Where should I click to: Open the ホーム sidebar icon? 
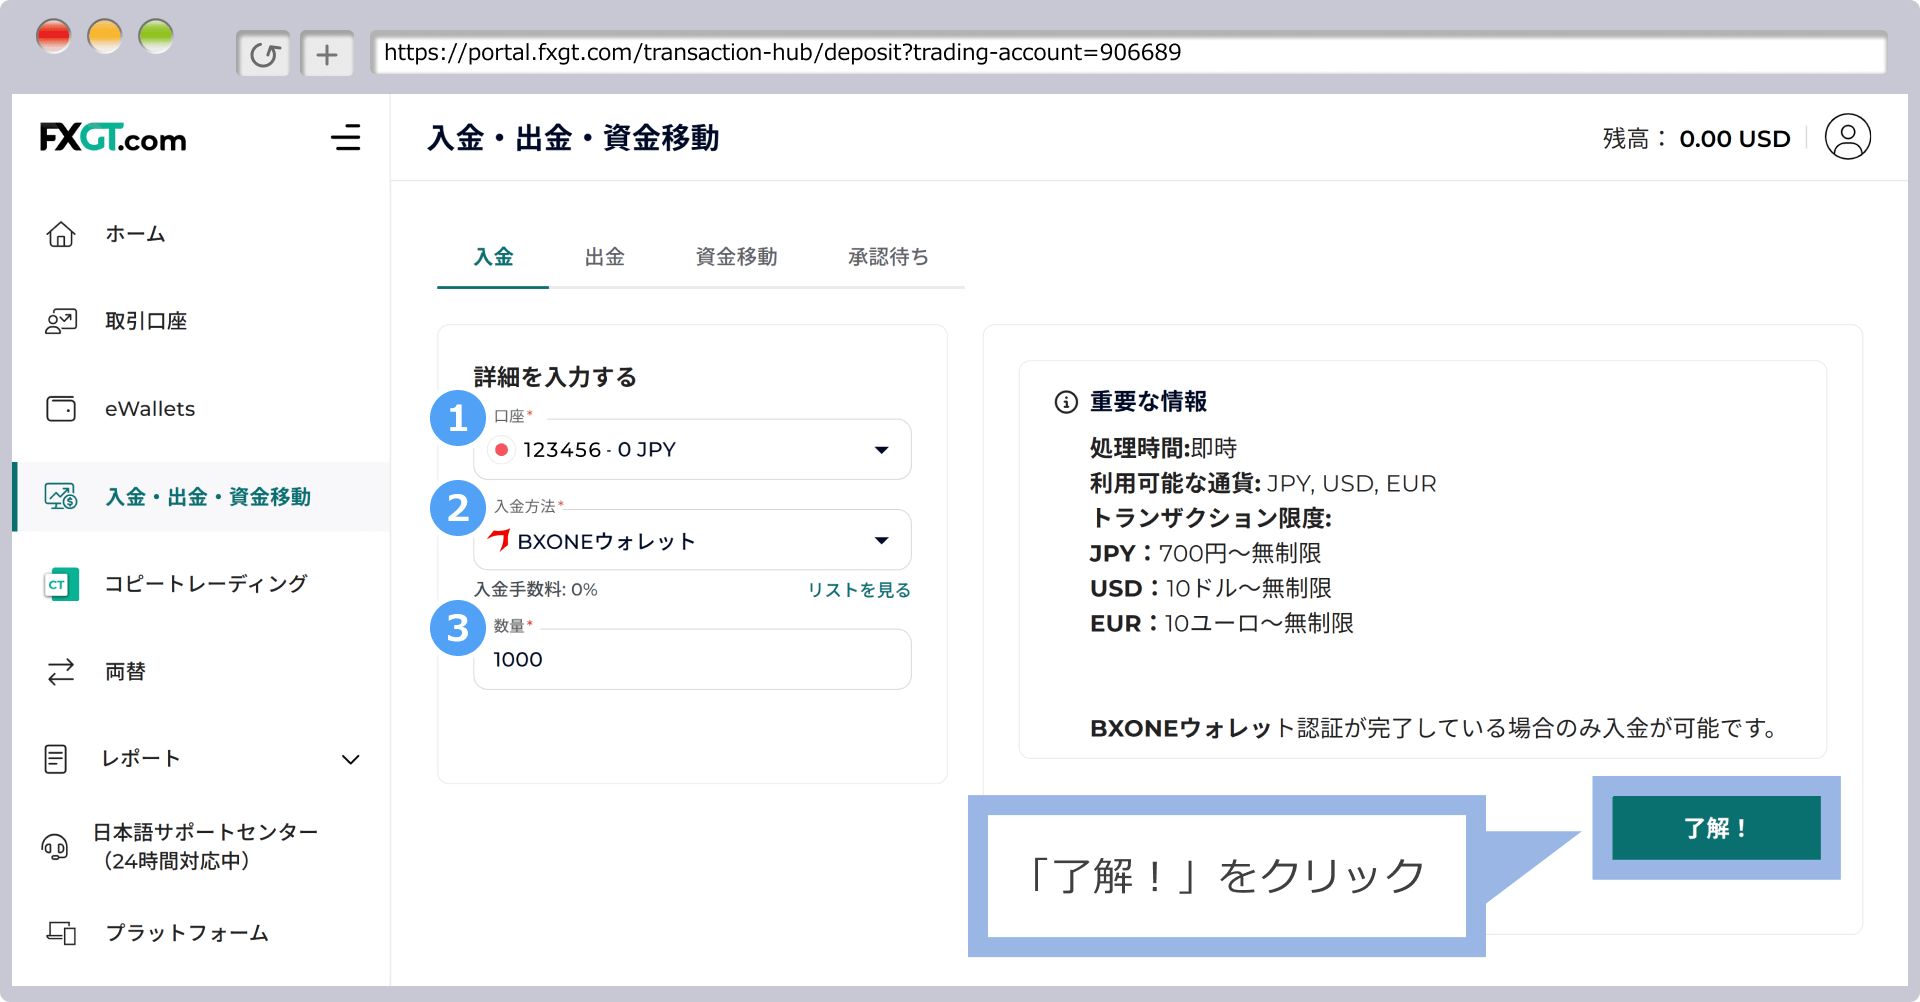[x=61, y=233]
